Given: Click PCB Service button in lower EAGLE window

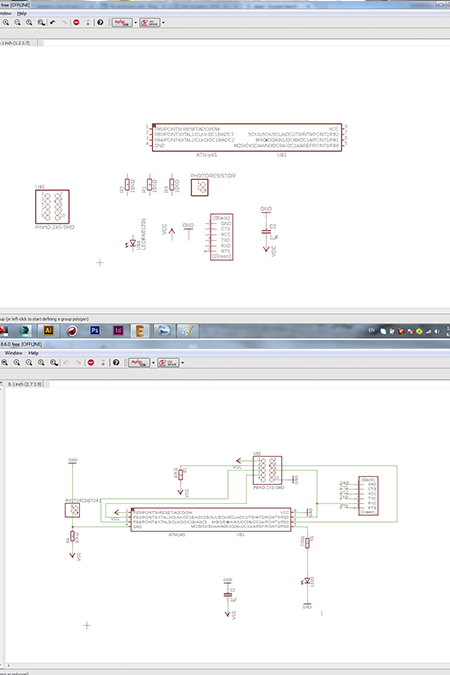Looking at the screenshot, I should pos(168,362).
